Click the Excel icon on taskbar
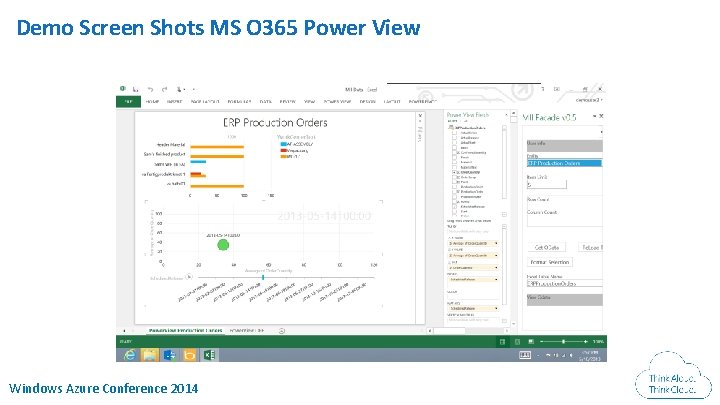 (x=209, y=355)
